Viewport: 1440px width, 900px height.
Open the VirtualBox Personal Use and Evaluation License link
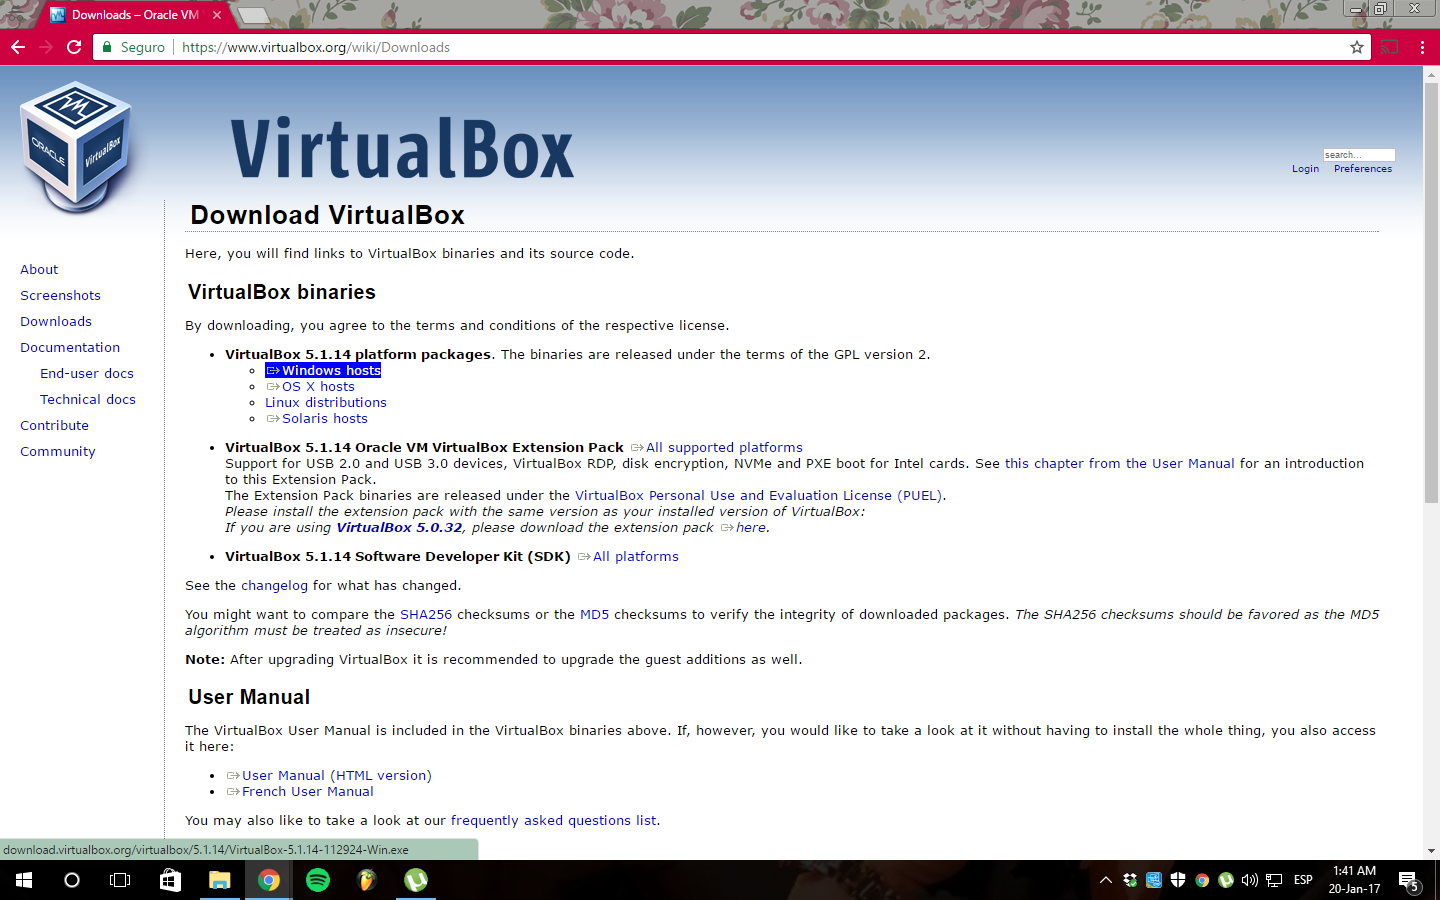[x=758, y=495]
